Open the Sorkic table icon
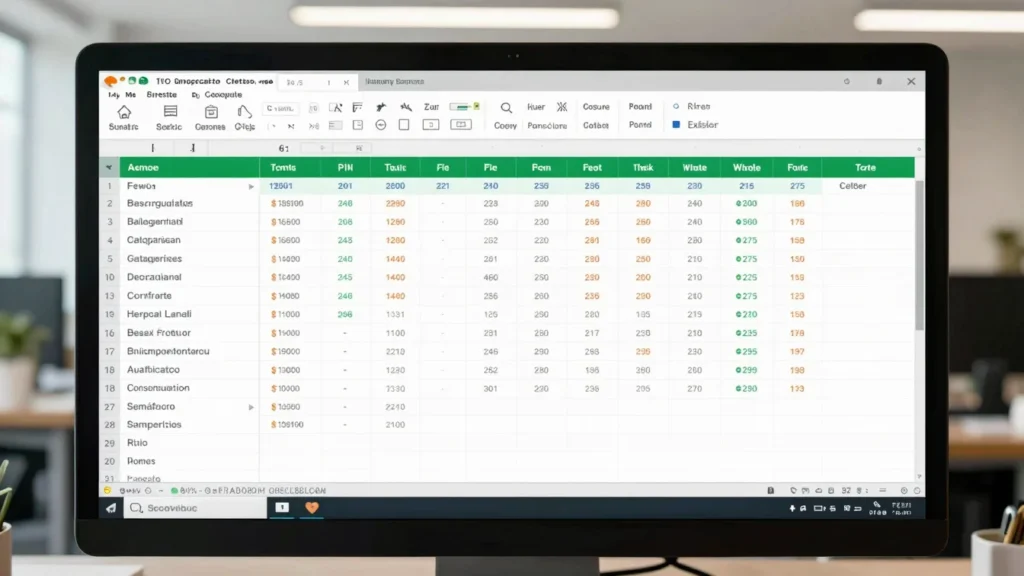The width and height of the screenshot is (1024, 576). point(170,112)
